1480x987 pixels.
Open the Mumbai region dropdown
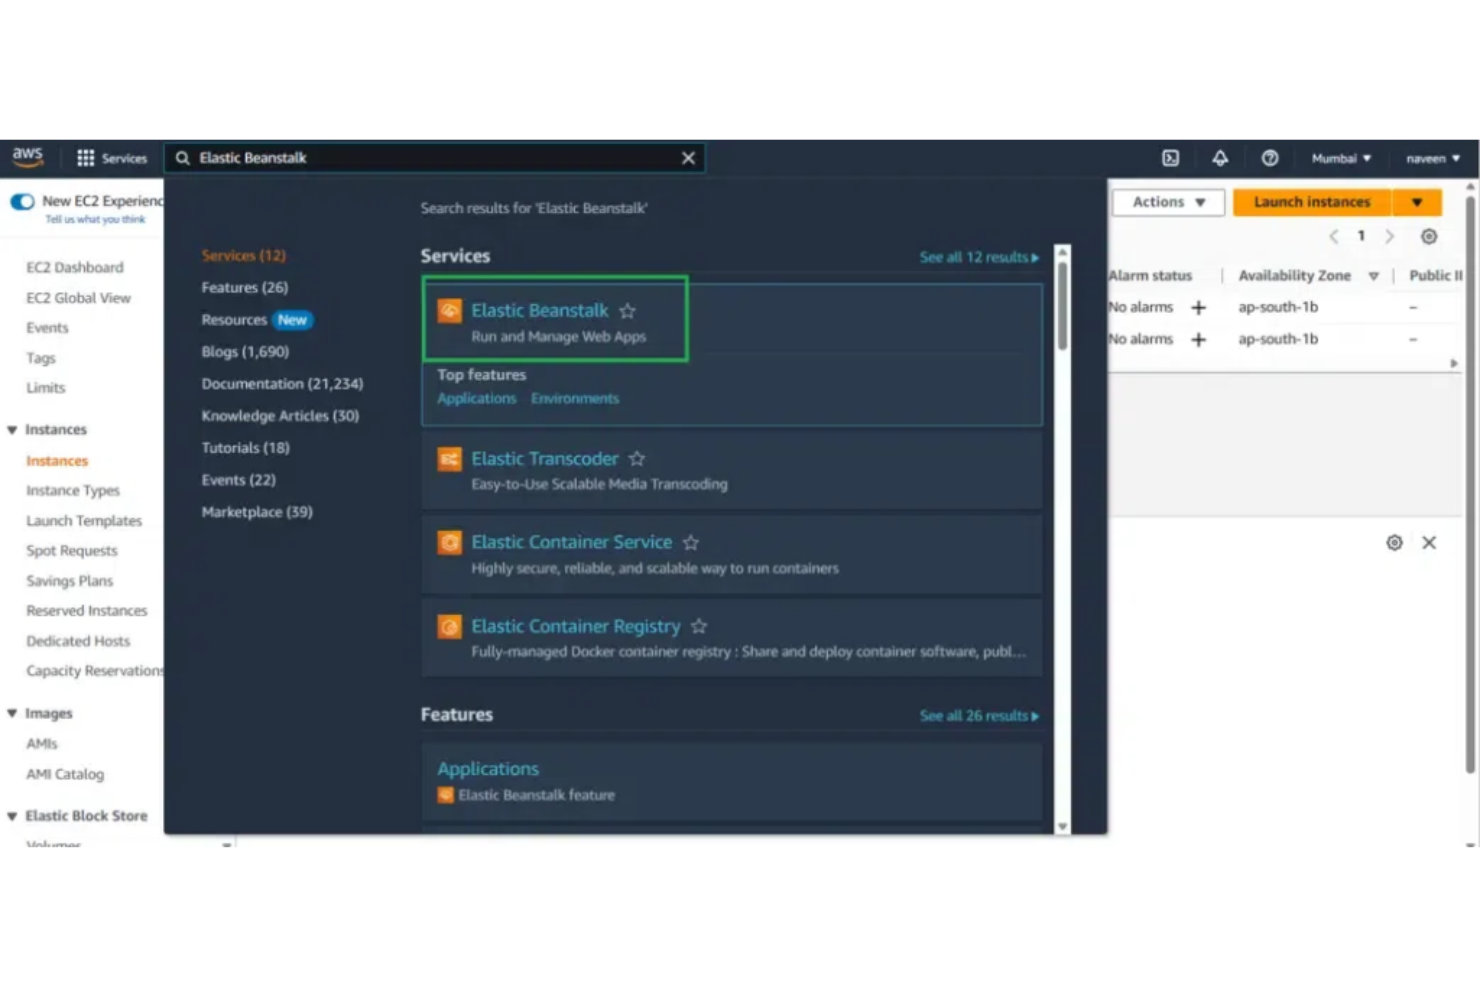(x=1340, y=157)
